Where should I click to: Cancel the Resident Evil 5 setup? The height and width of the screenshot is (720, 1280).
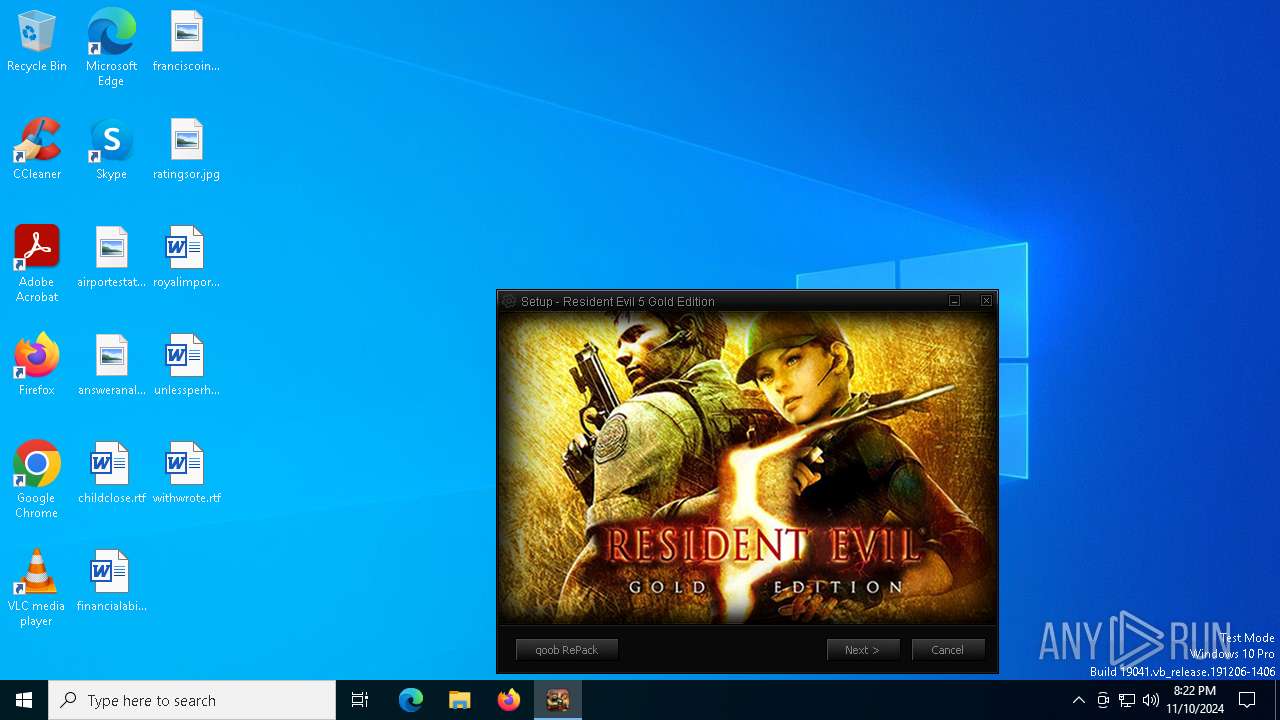948,650
